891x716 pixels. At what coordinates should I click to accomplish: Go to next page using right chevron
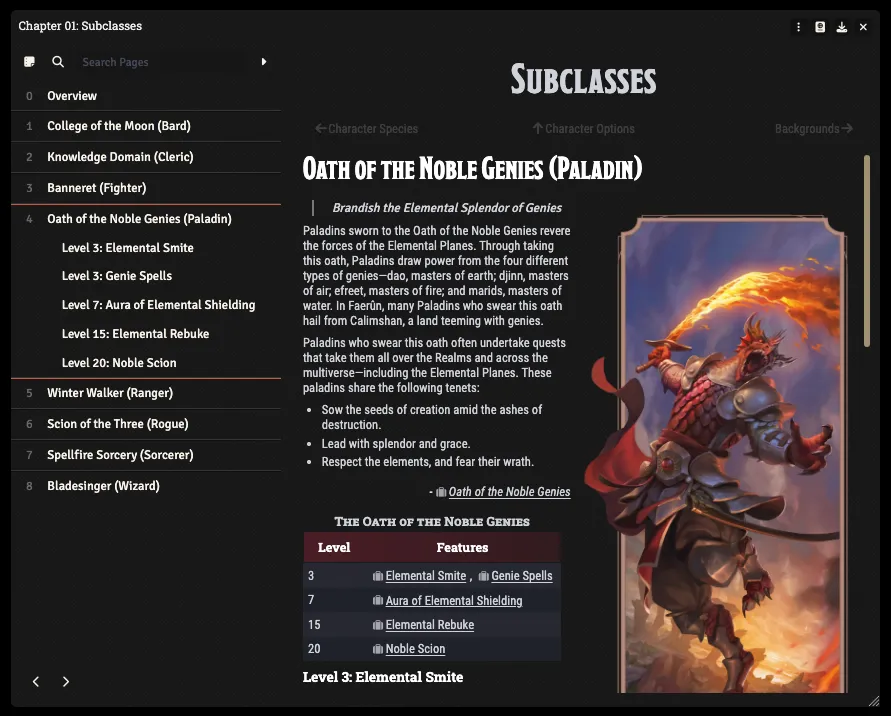(x=66, y=681)
